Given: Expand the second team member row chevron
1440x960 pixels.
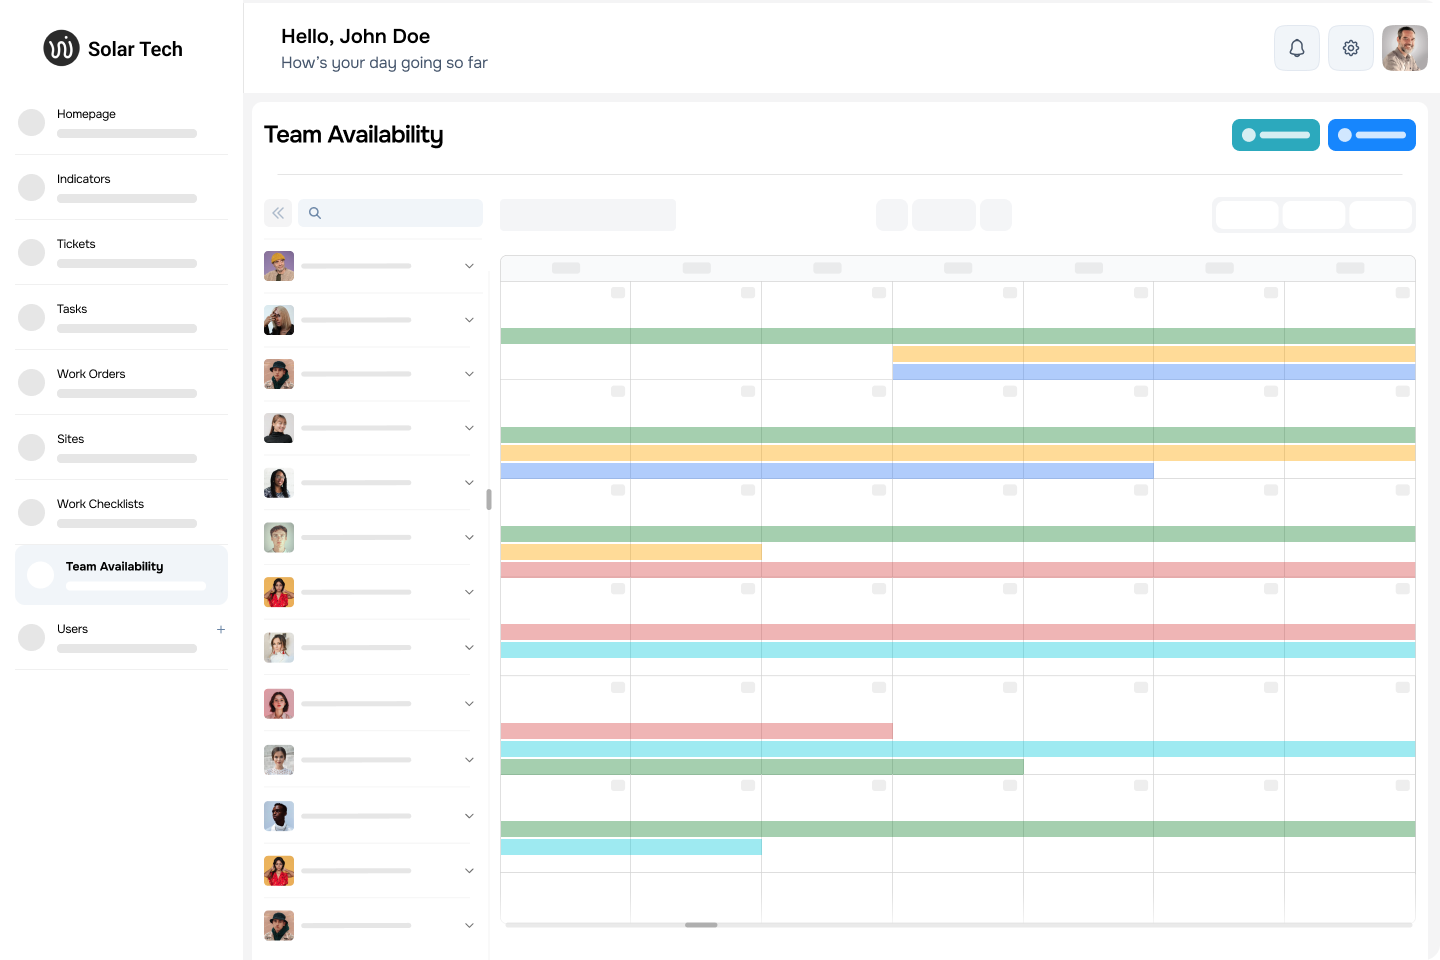Looking at the screenshot, I should (469, 320).
